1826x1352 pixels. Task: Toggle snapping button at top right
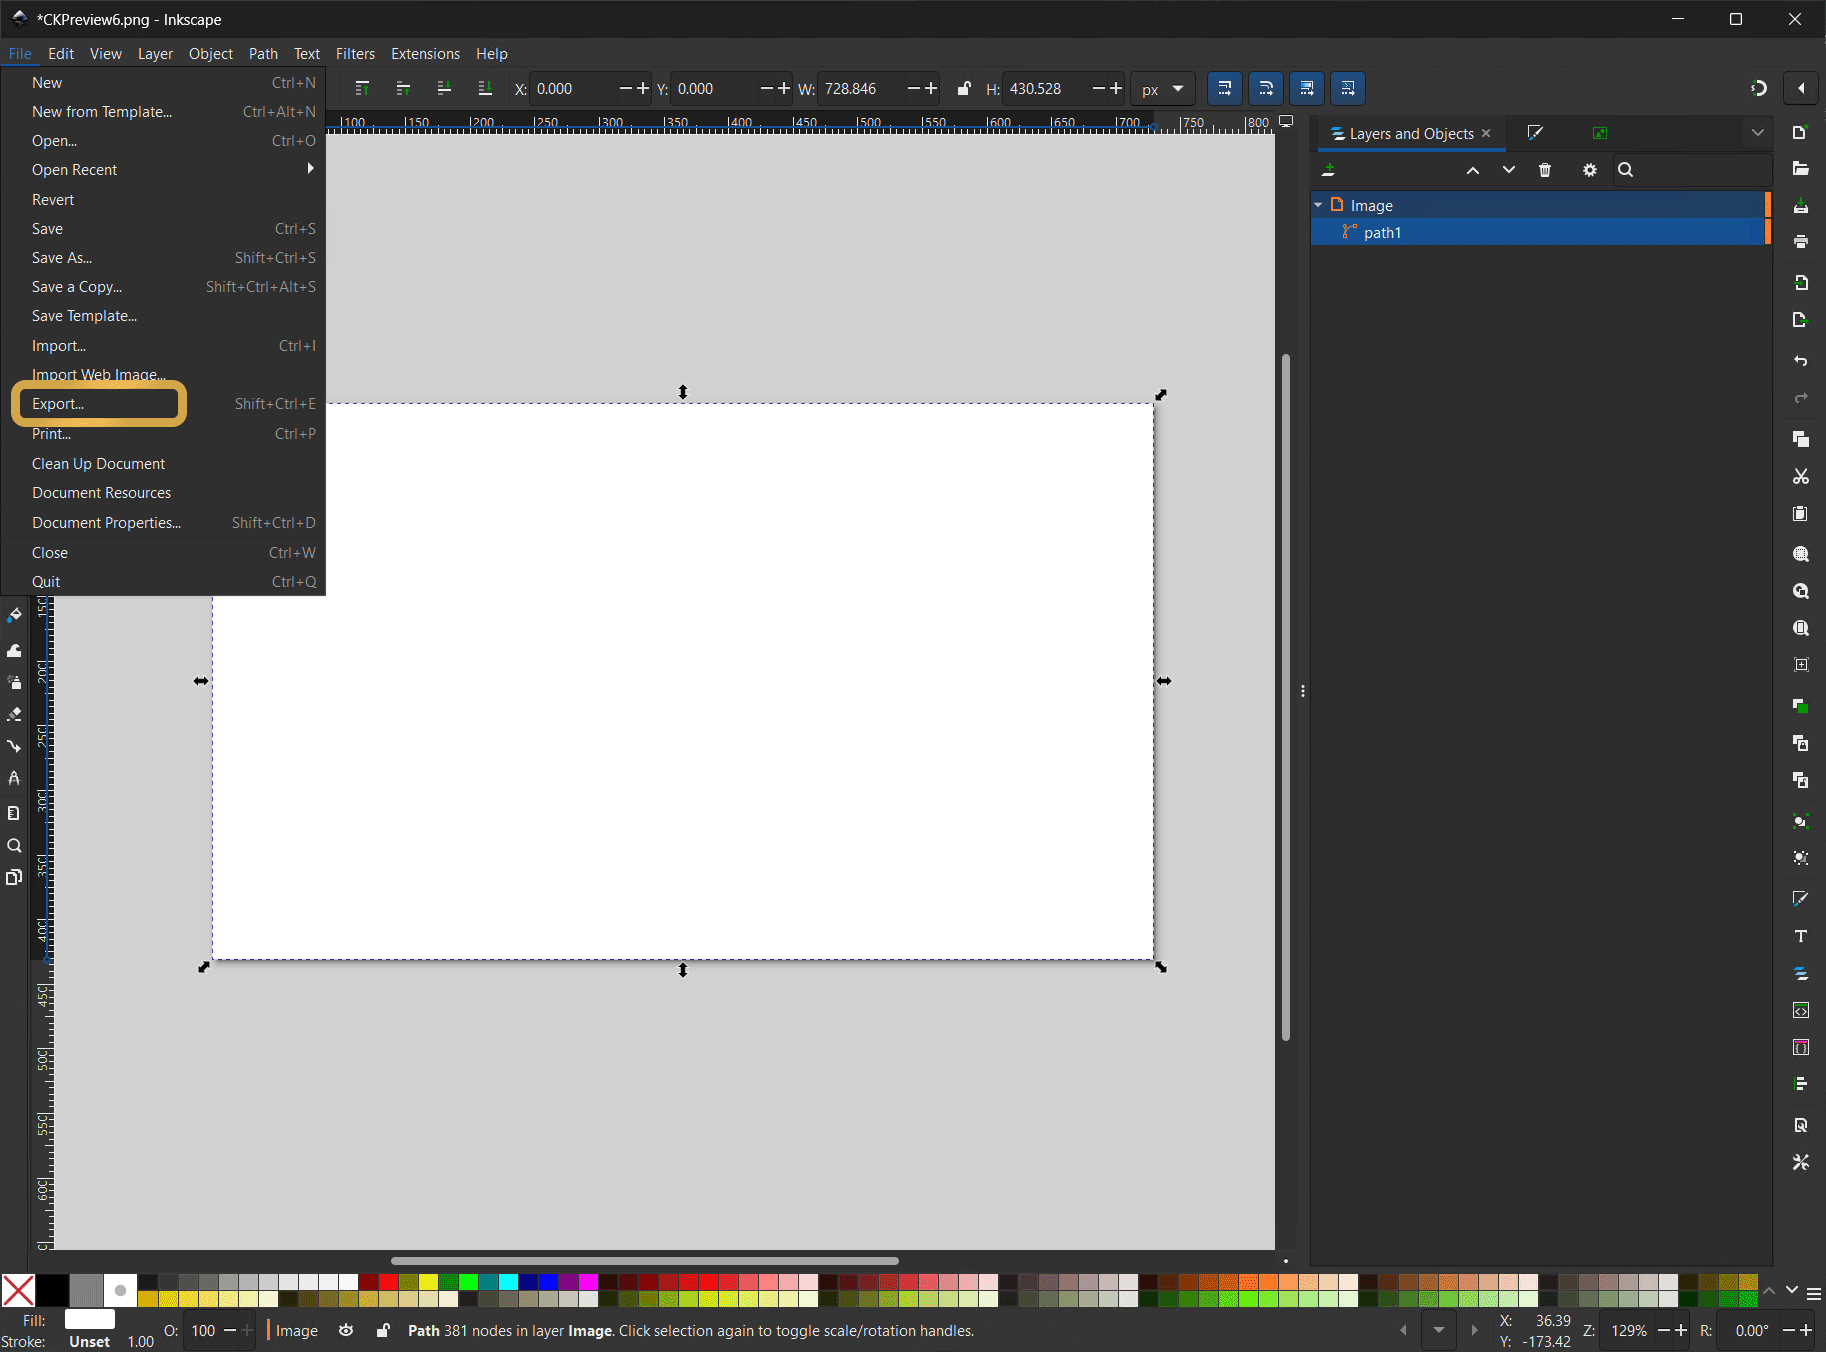1759,89
